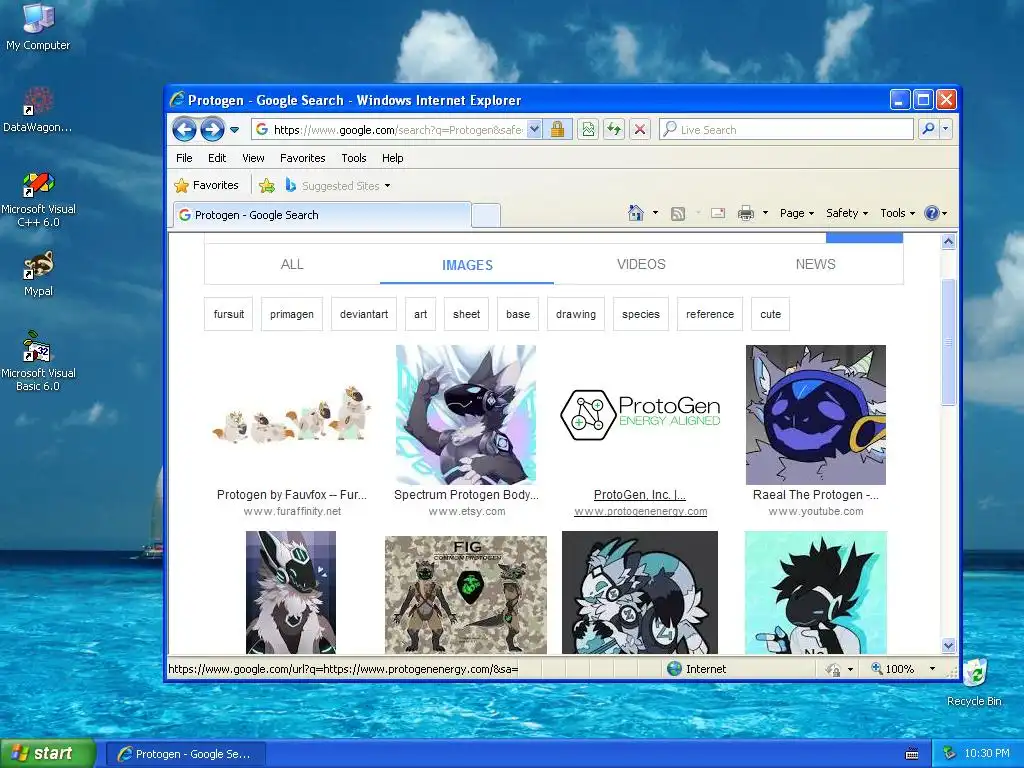Open the Edit menu
The height and width of the screenshot is (768, 1024).
coord(217,158)
